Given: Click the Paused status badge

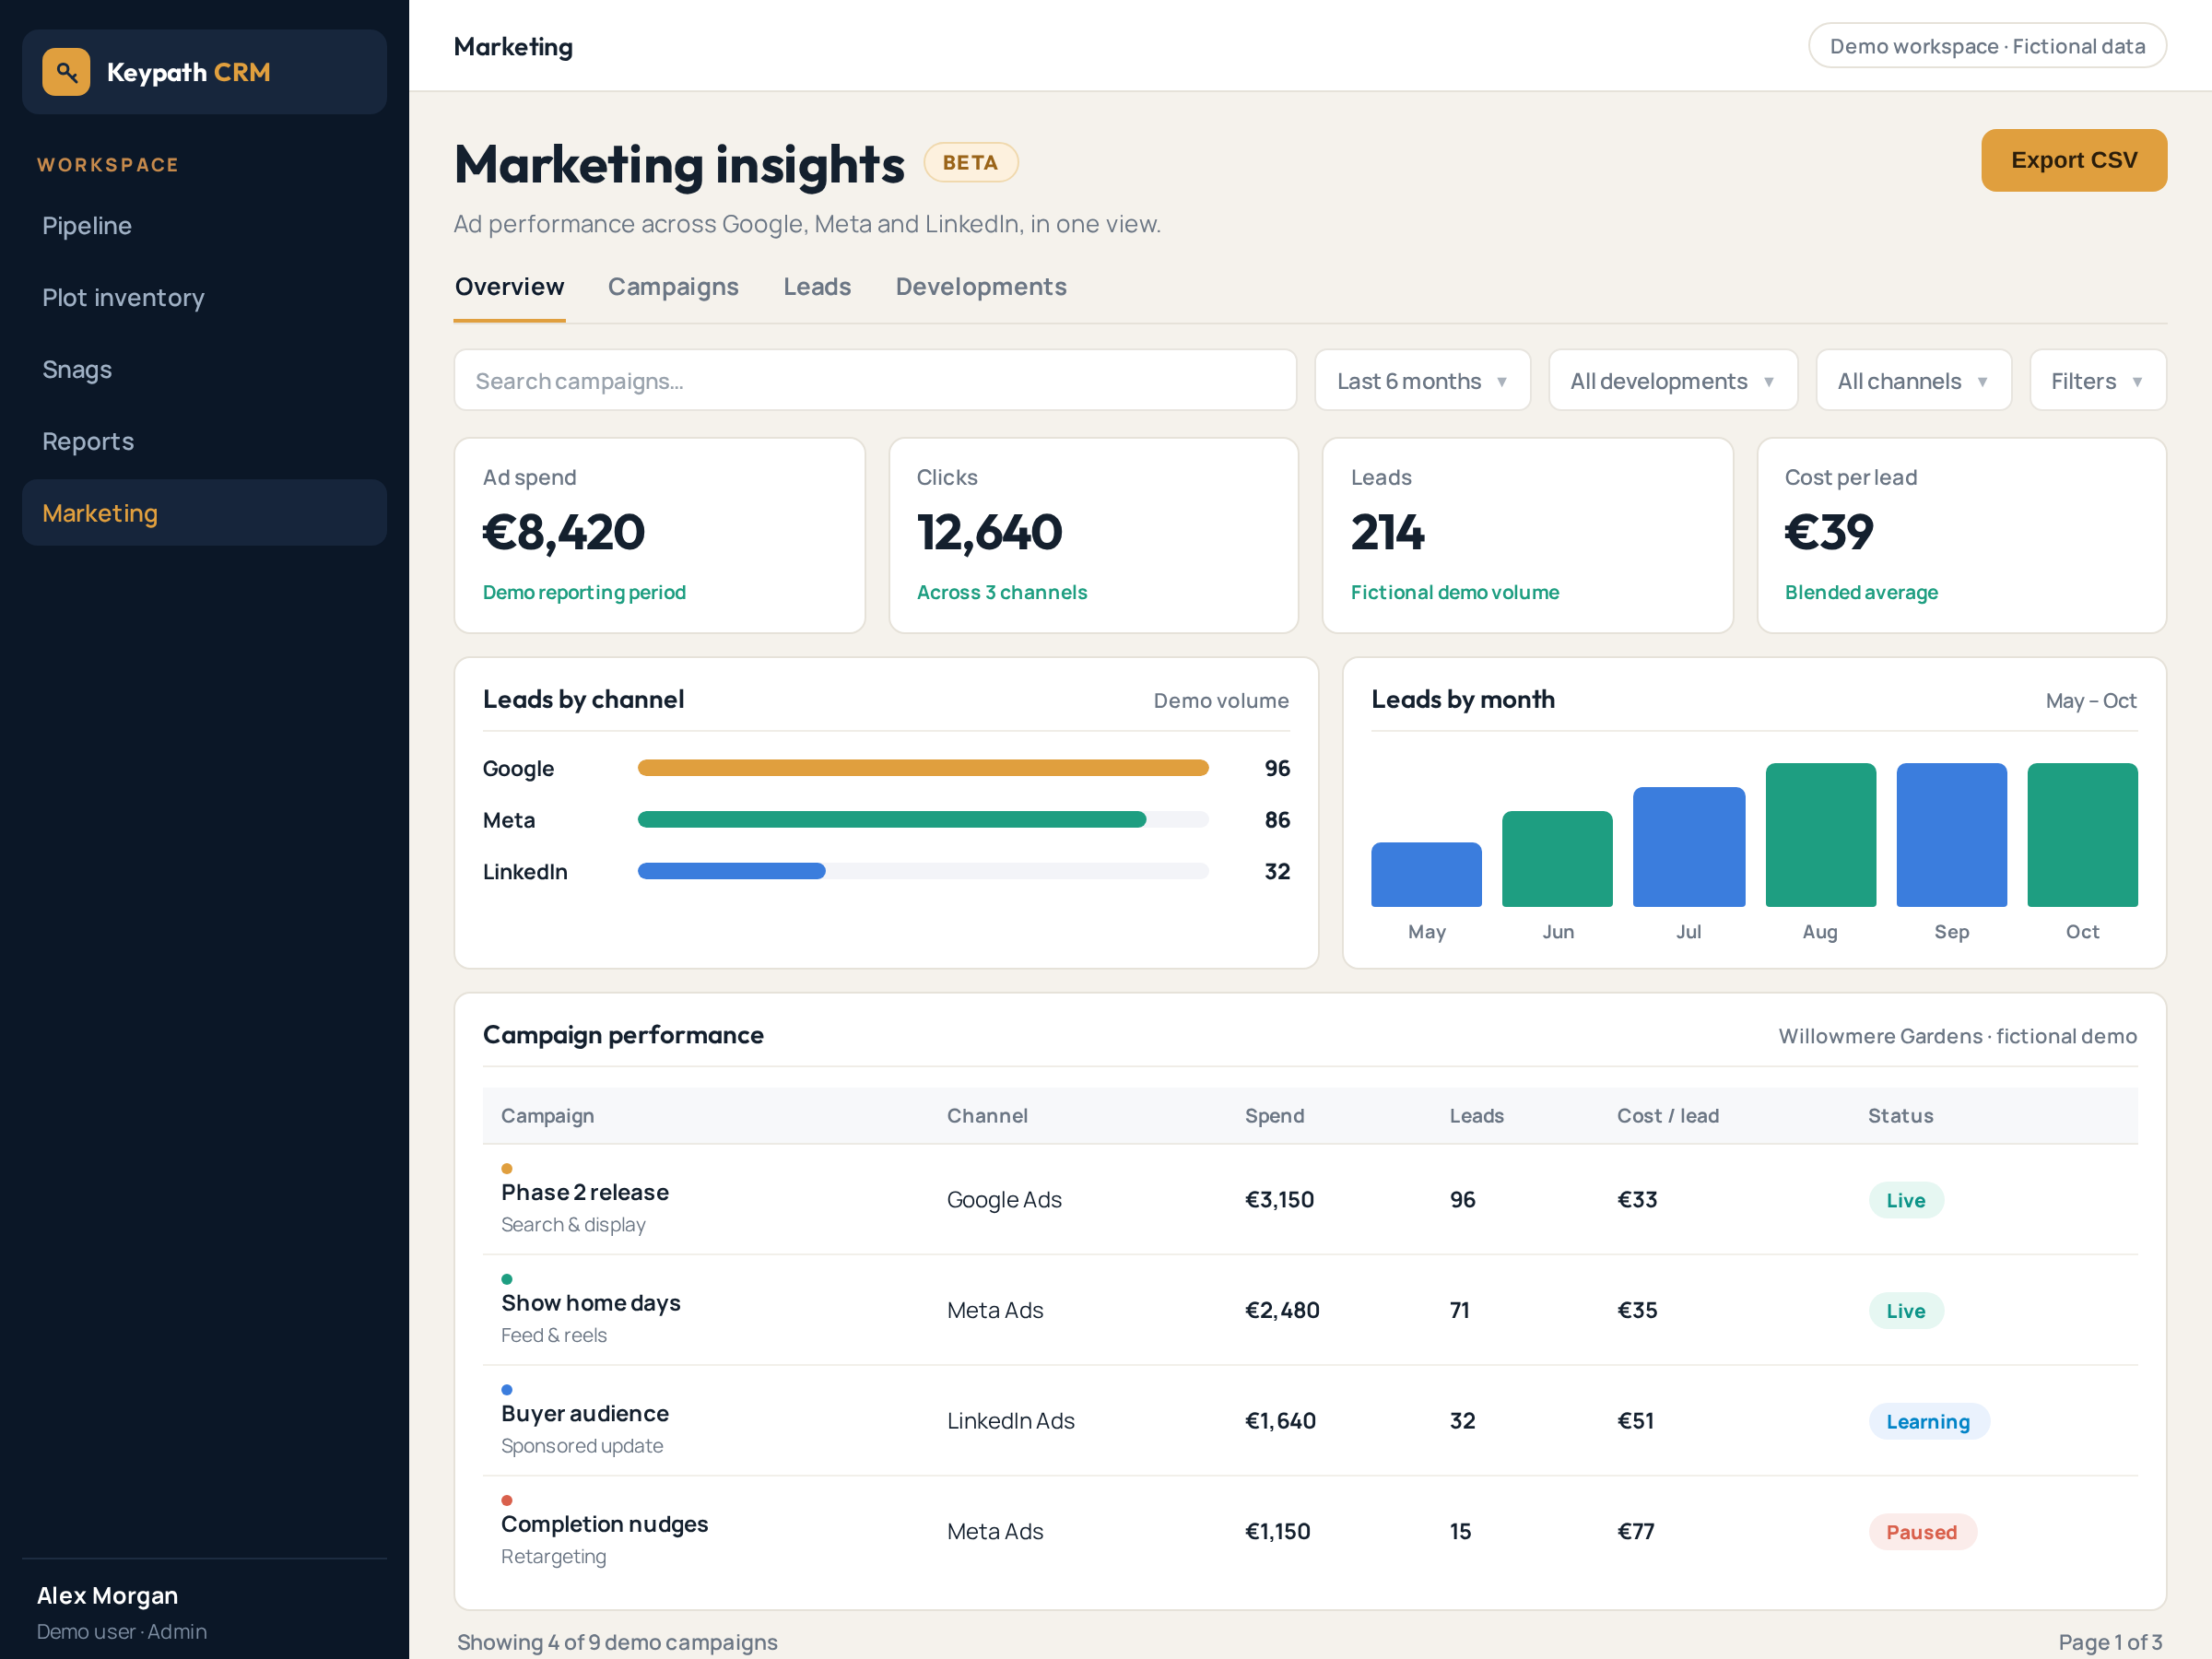Looking at the screenshot, I should [x=1921, y=1532].
